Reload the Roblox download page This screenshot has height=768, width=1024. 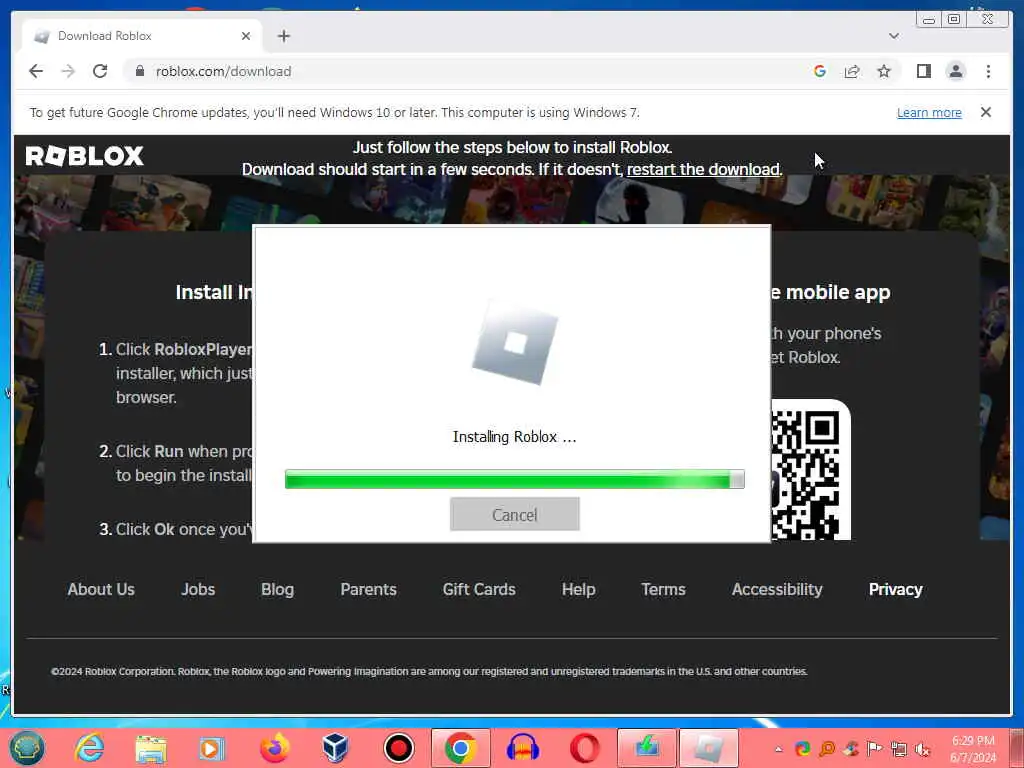click(x=100, y=71)
